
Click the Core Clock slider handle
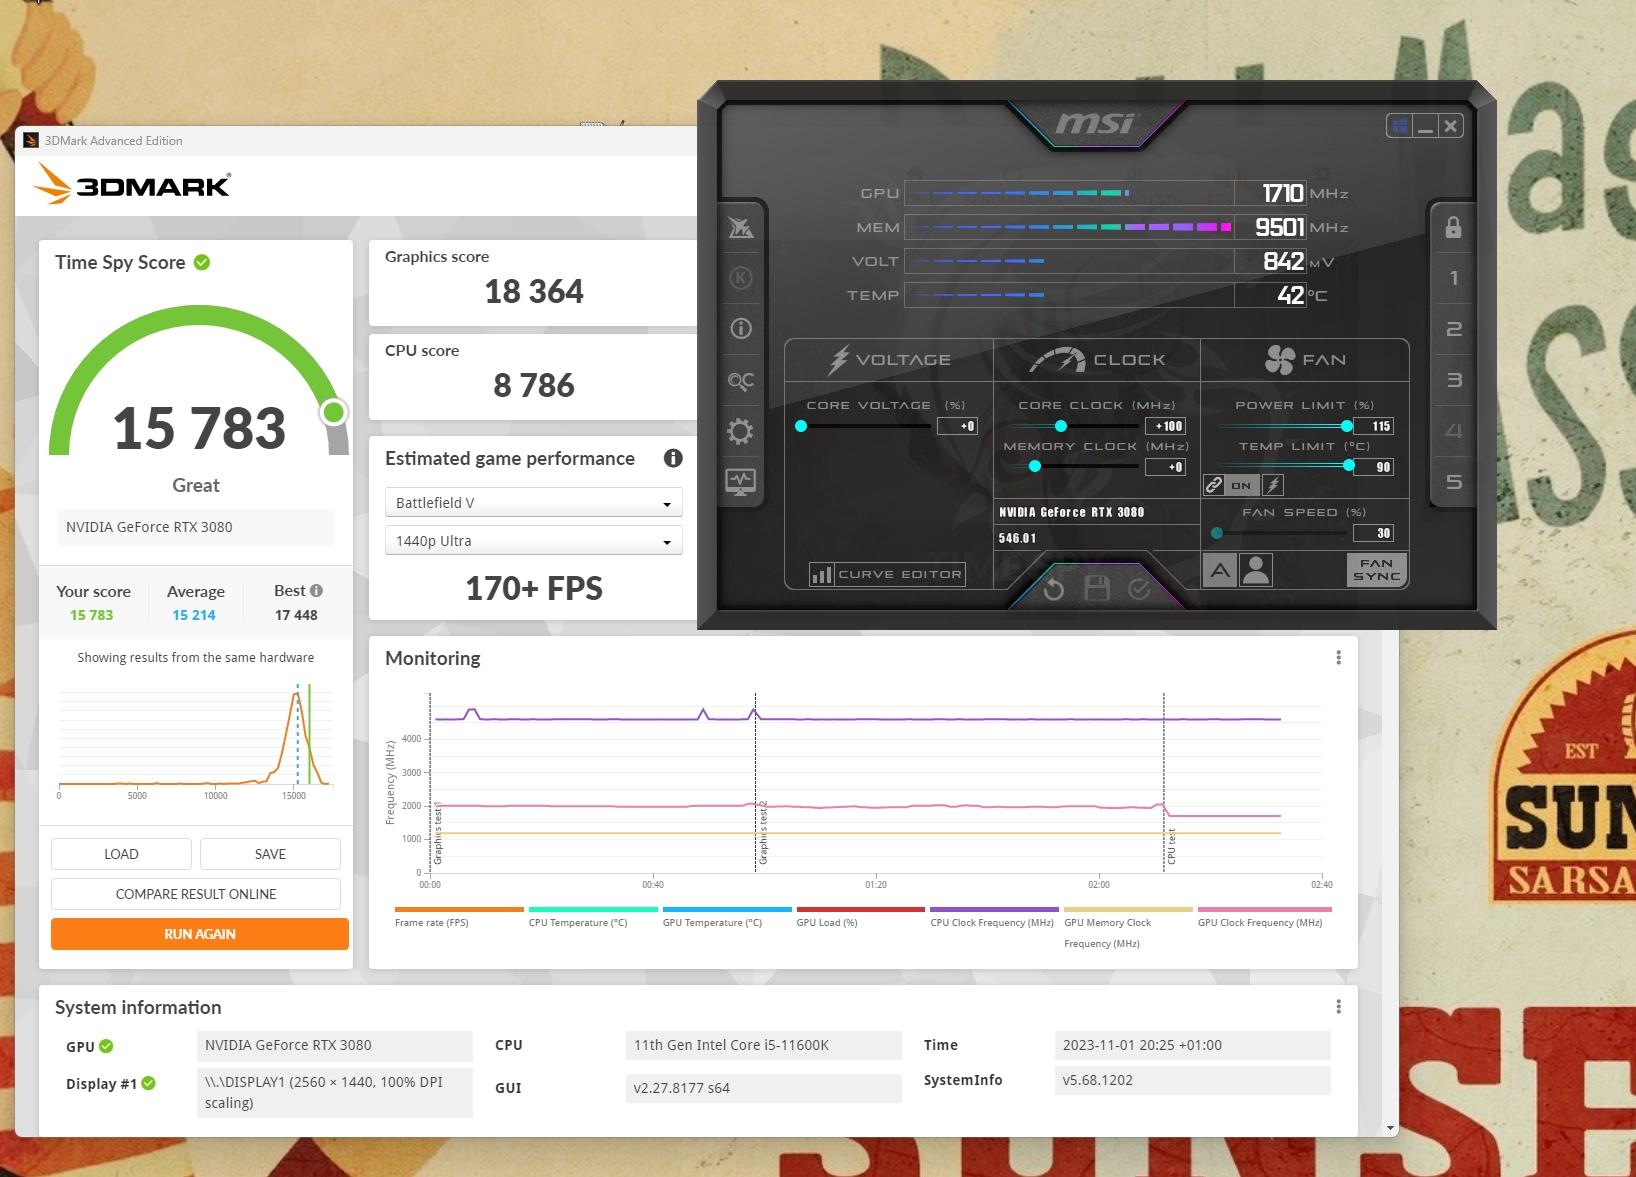pos(1061,426)
